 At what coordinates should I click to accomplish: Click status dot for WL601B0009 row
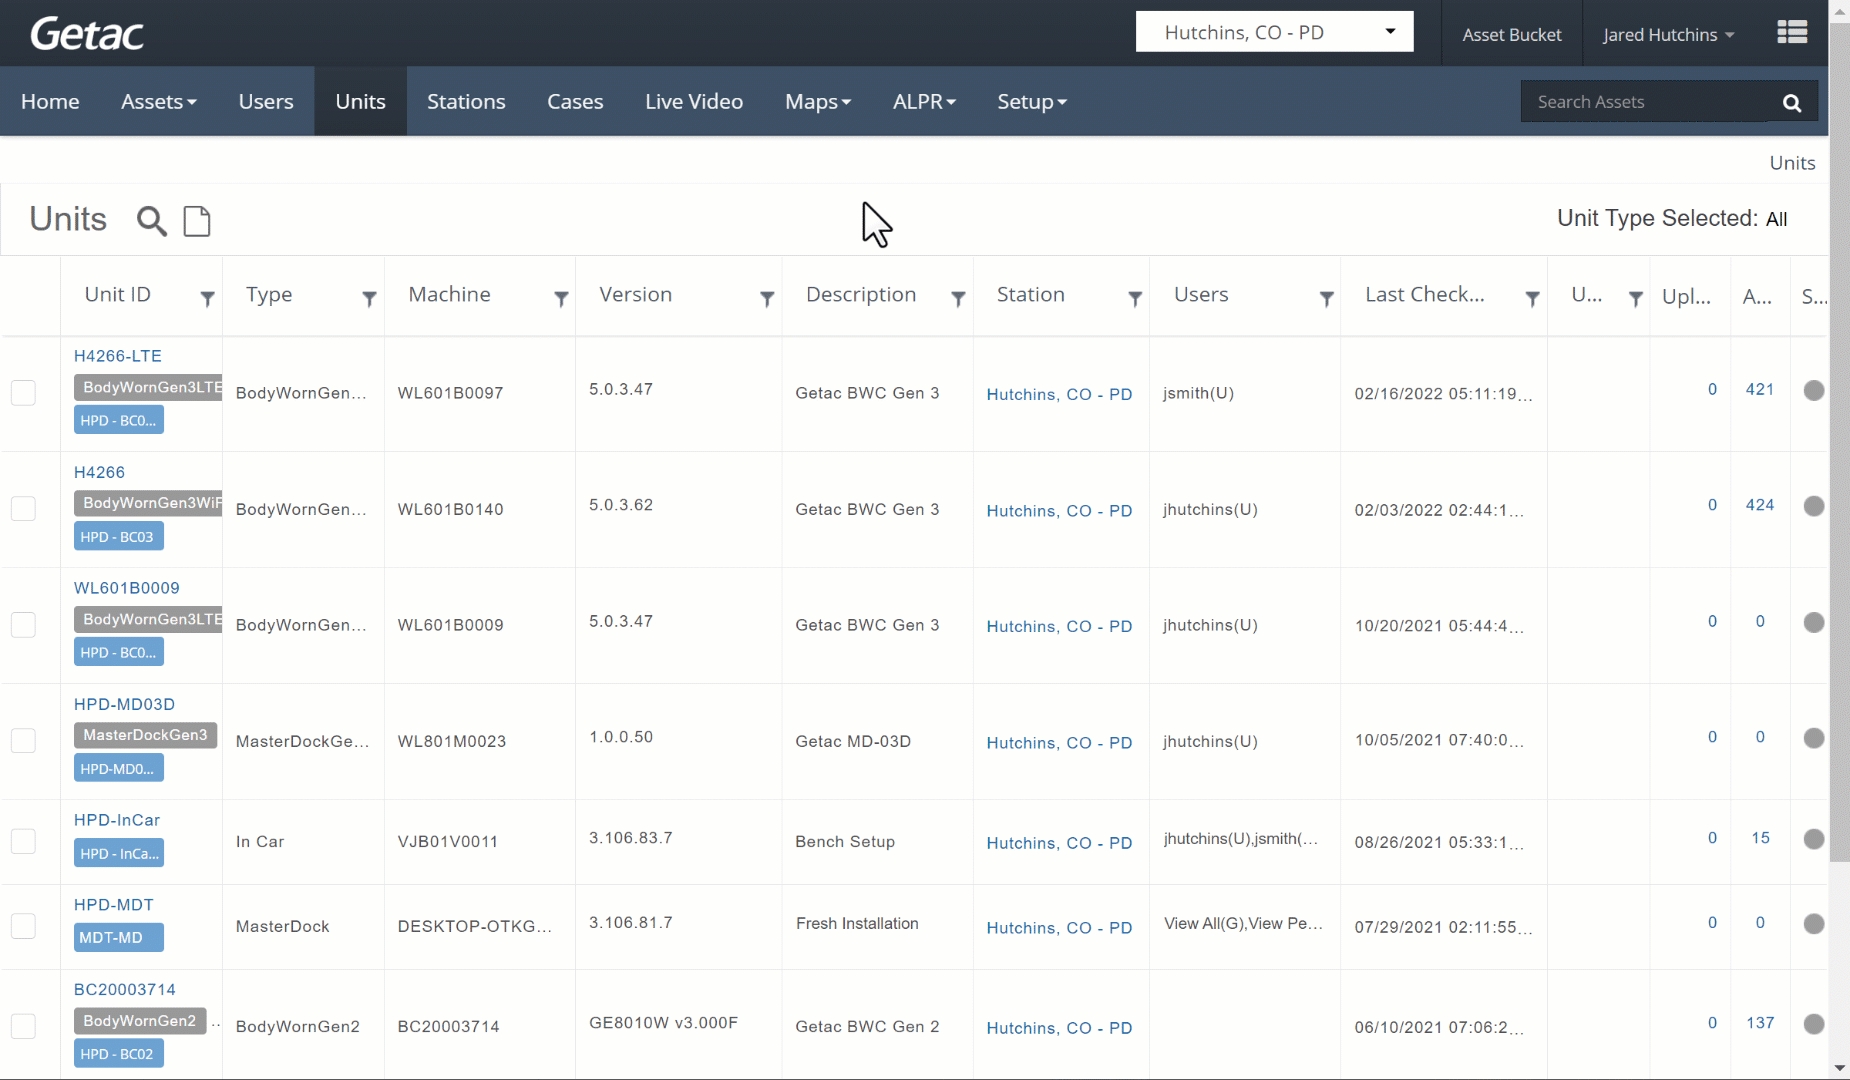[x=1813, y=622]
